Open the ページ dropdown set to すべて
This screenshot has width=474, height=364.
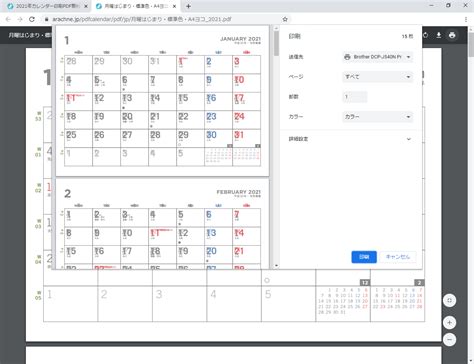[x=377, y=77]
